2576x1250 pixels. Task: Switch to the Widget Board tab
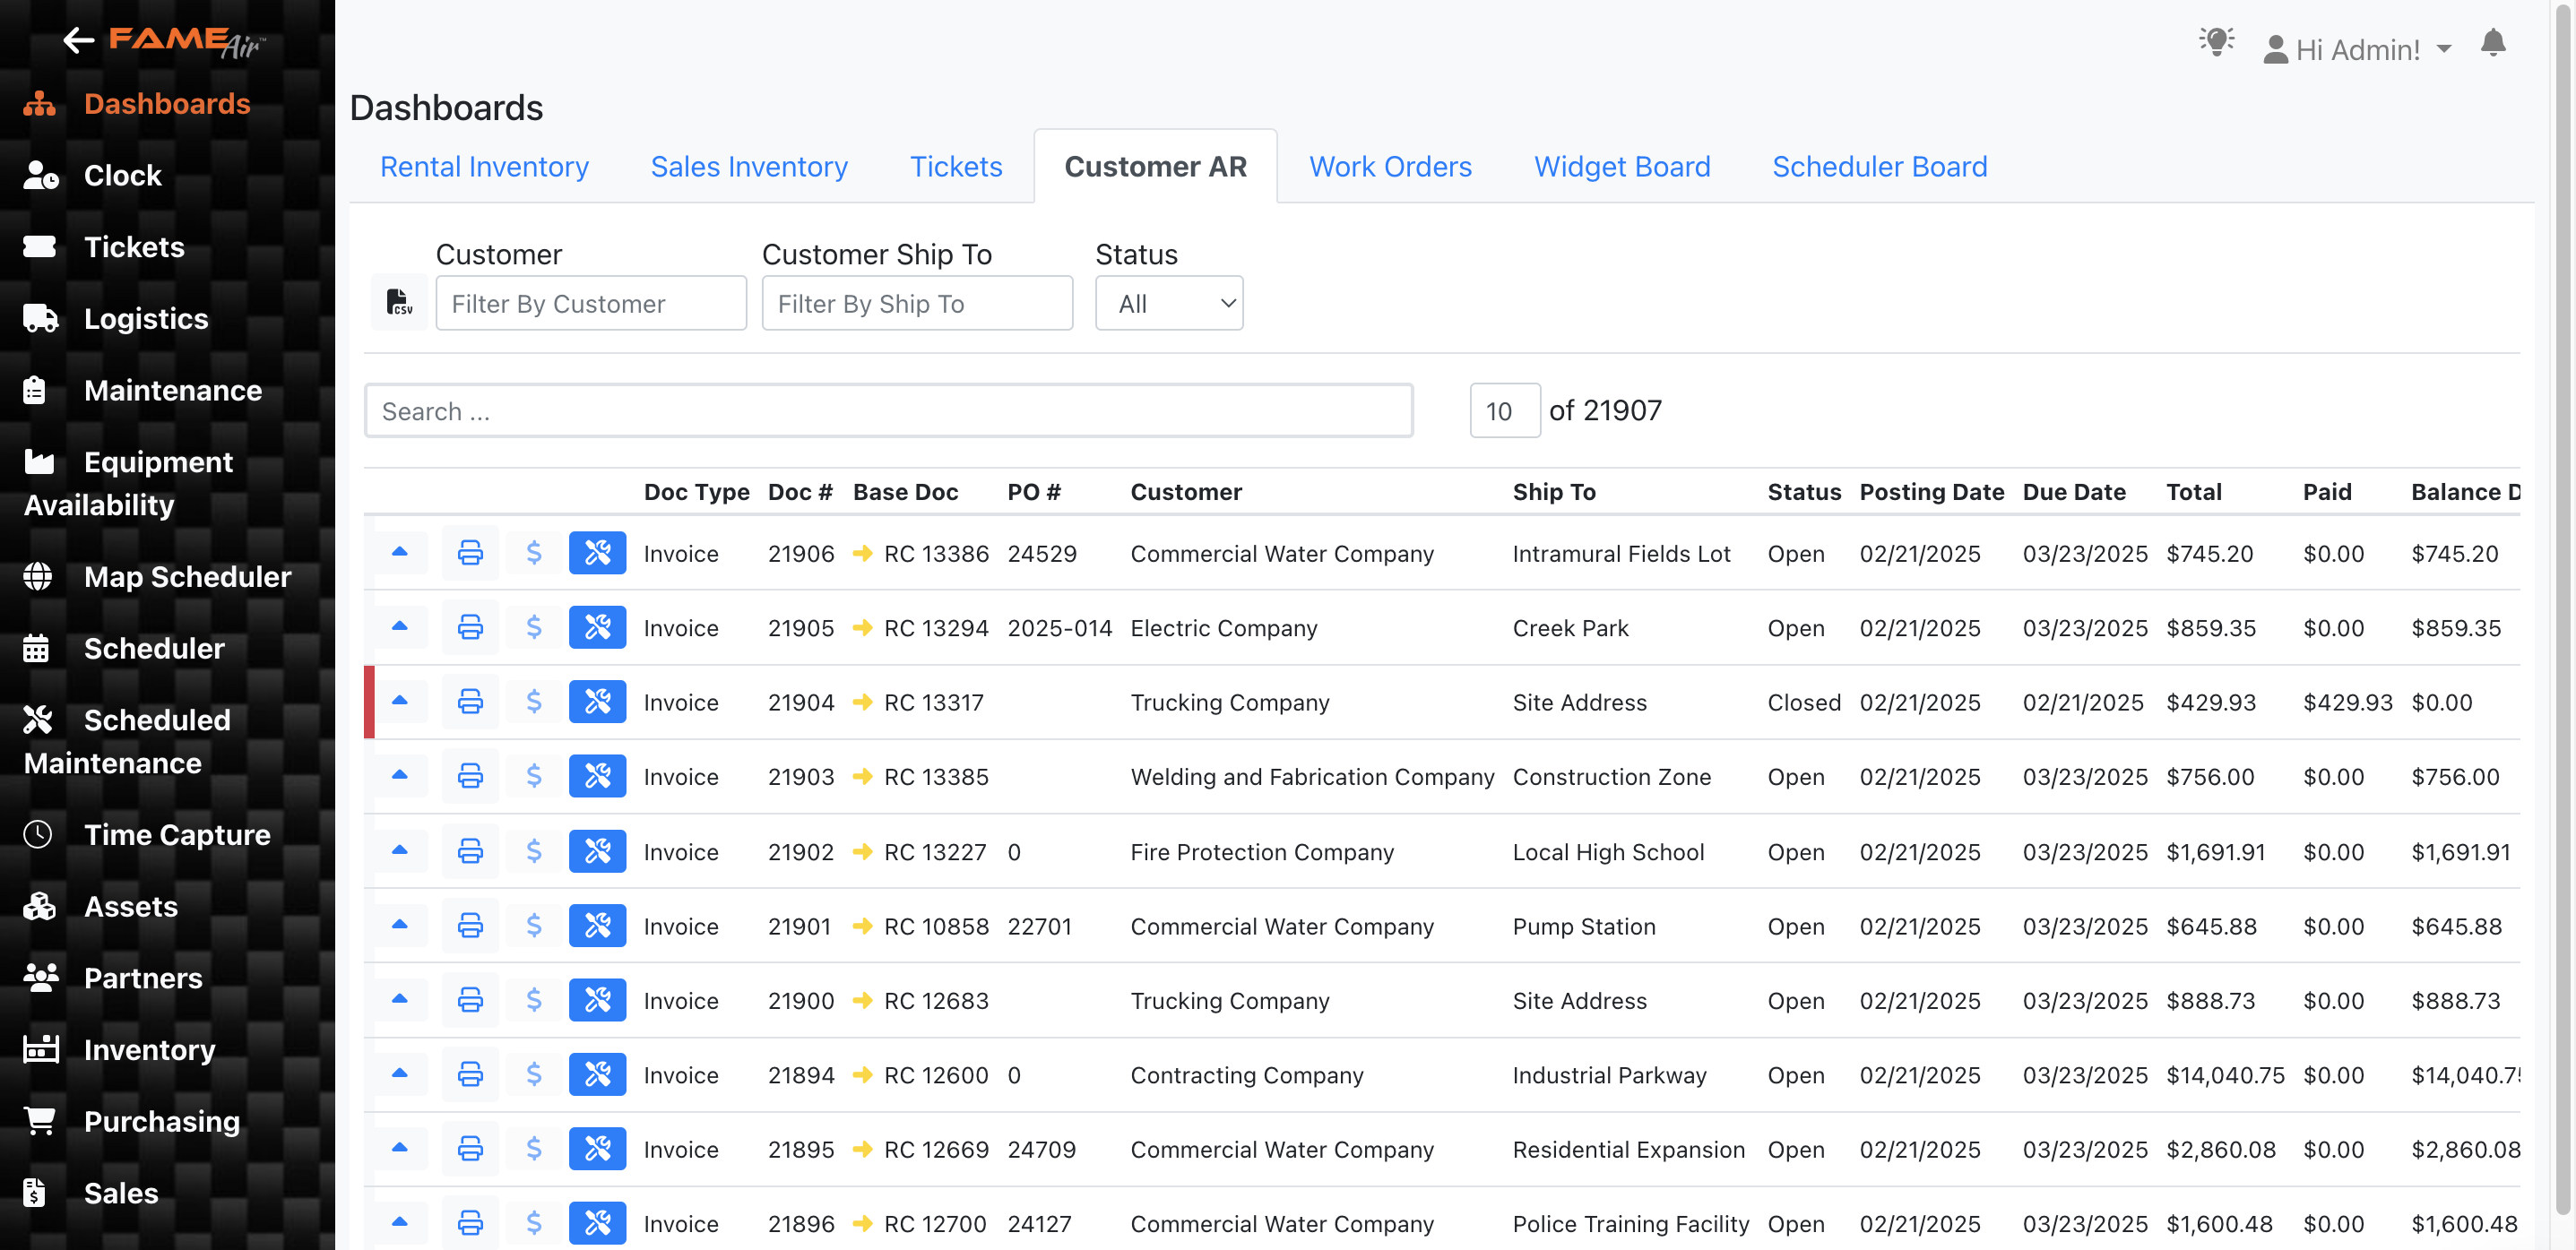[x=1622, y=166]
